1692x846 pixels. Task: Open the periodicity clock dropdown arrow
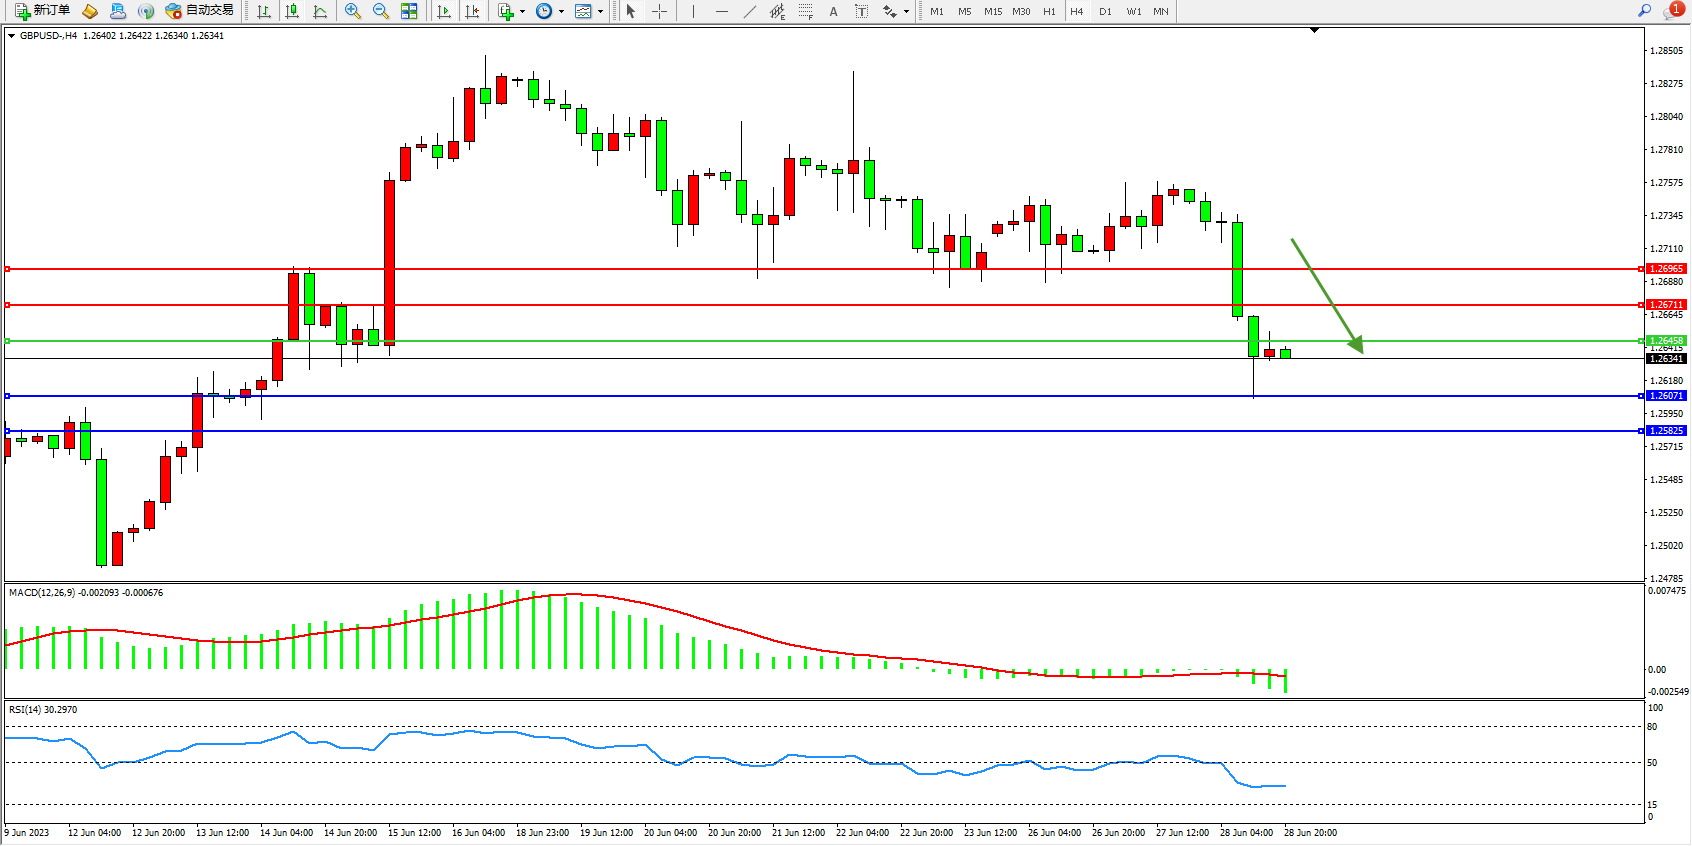point(561,12)
